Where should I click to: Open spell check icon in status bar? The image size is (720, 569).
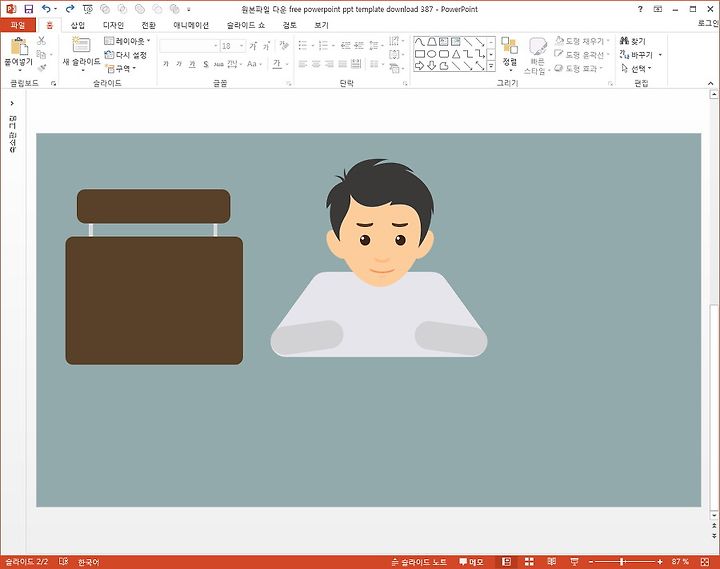[x=64, y=562]
